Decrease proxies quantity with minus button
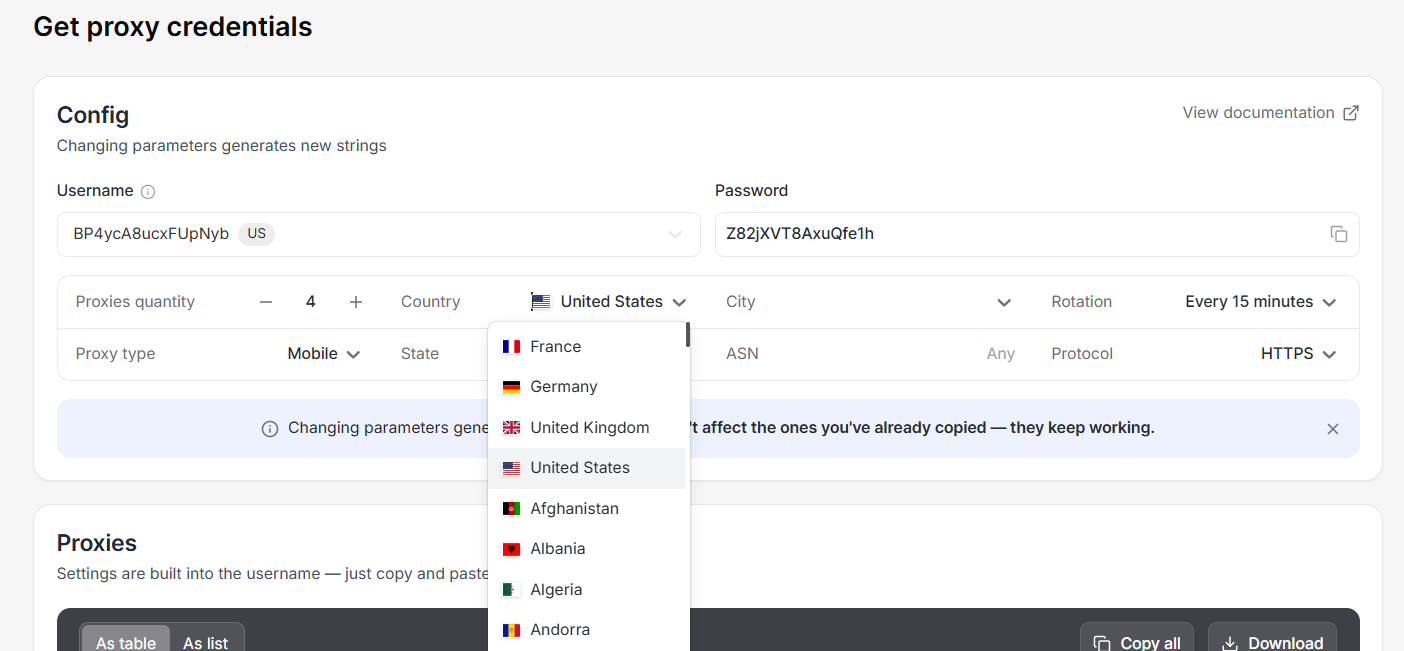1404x651 pixels. [266, 302]
